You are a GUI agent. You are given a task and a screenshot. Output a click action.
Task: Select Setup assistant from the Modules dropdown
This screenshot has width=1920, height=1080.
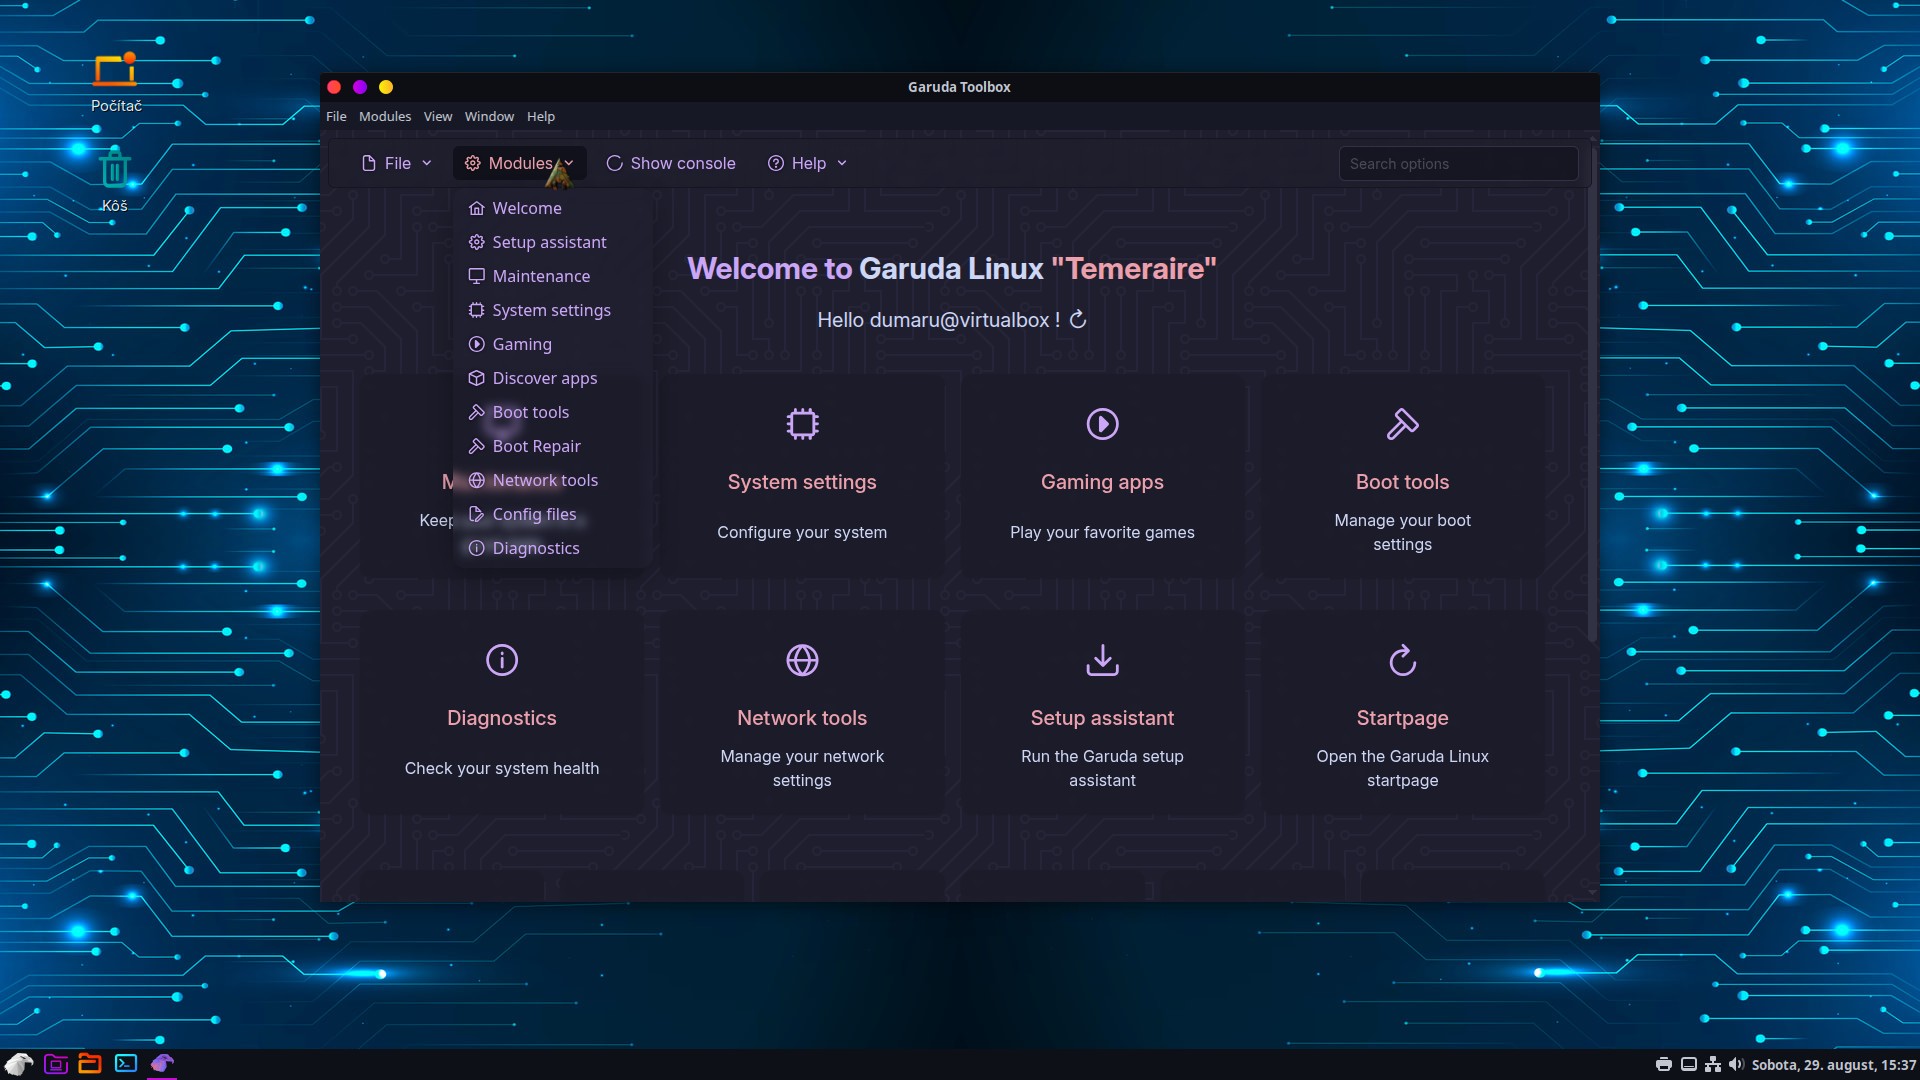(552, 242)
